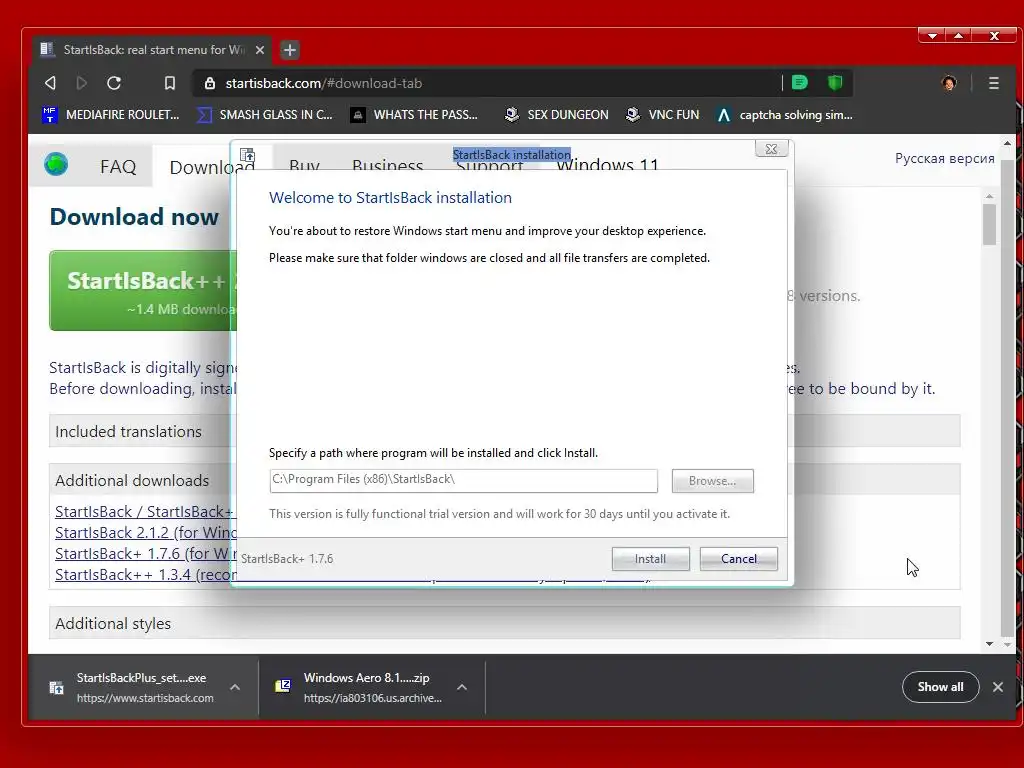Image resolution: width=1024 pixels, height=768 pixels.
Task: Click the green reader mode icon
Action: pyautogui.click(x=799, y=82)
